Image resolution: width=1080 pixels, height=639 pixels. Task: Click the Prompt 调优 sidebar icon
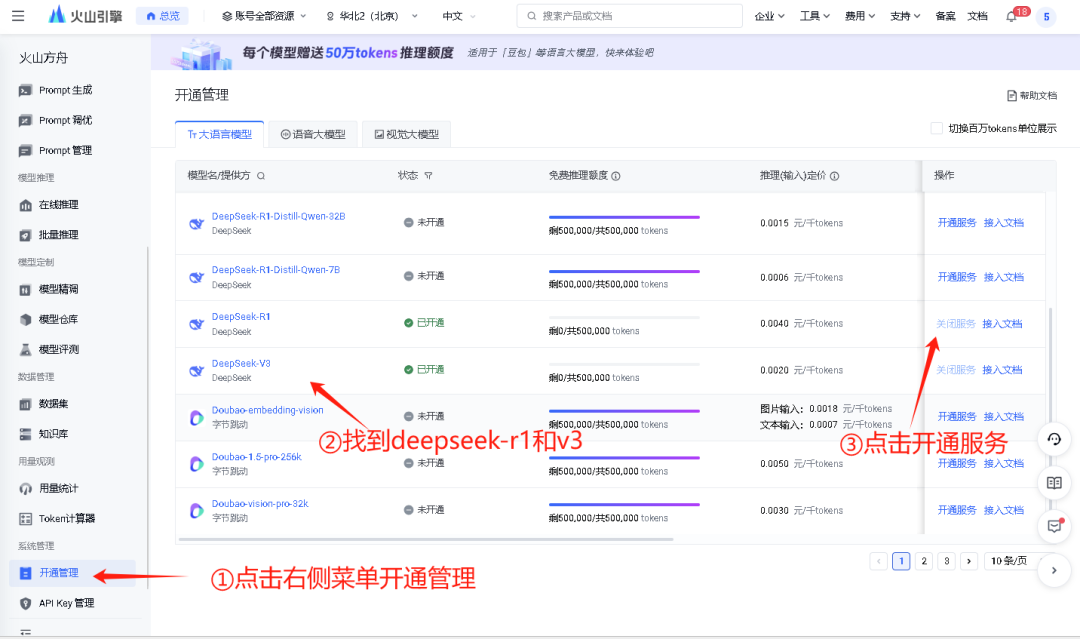[x=25, y=121]
